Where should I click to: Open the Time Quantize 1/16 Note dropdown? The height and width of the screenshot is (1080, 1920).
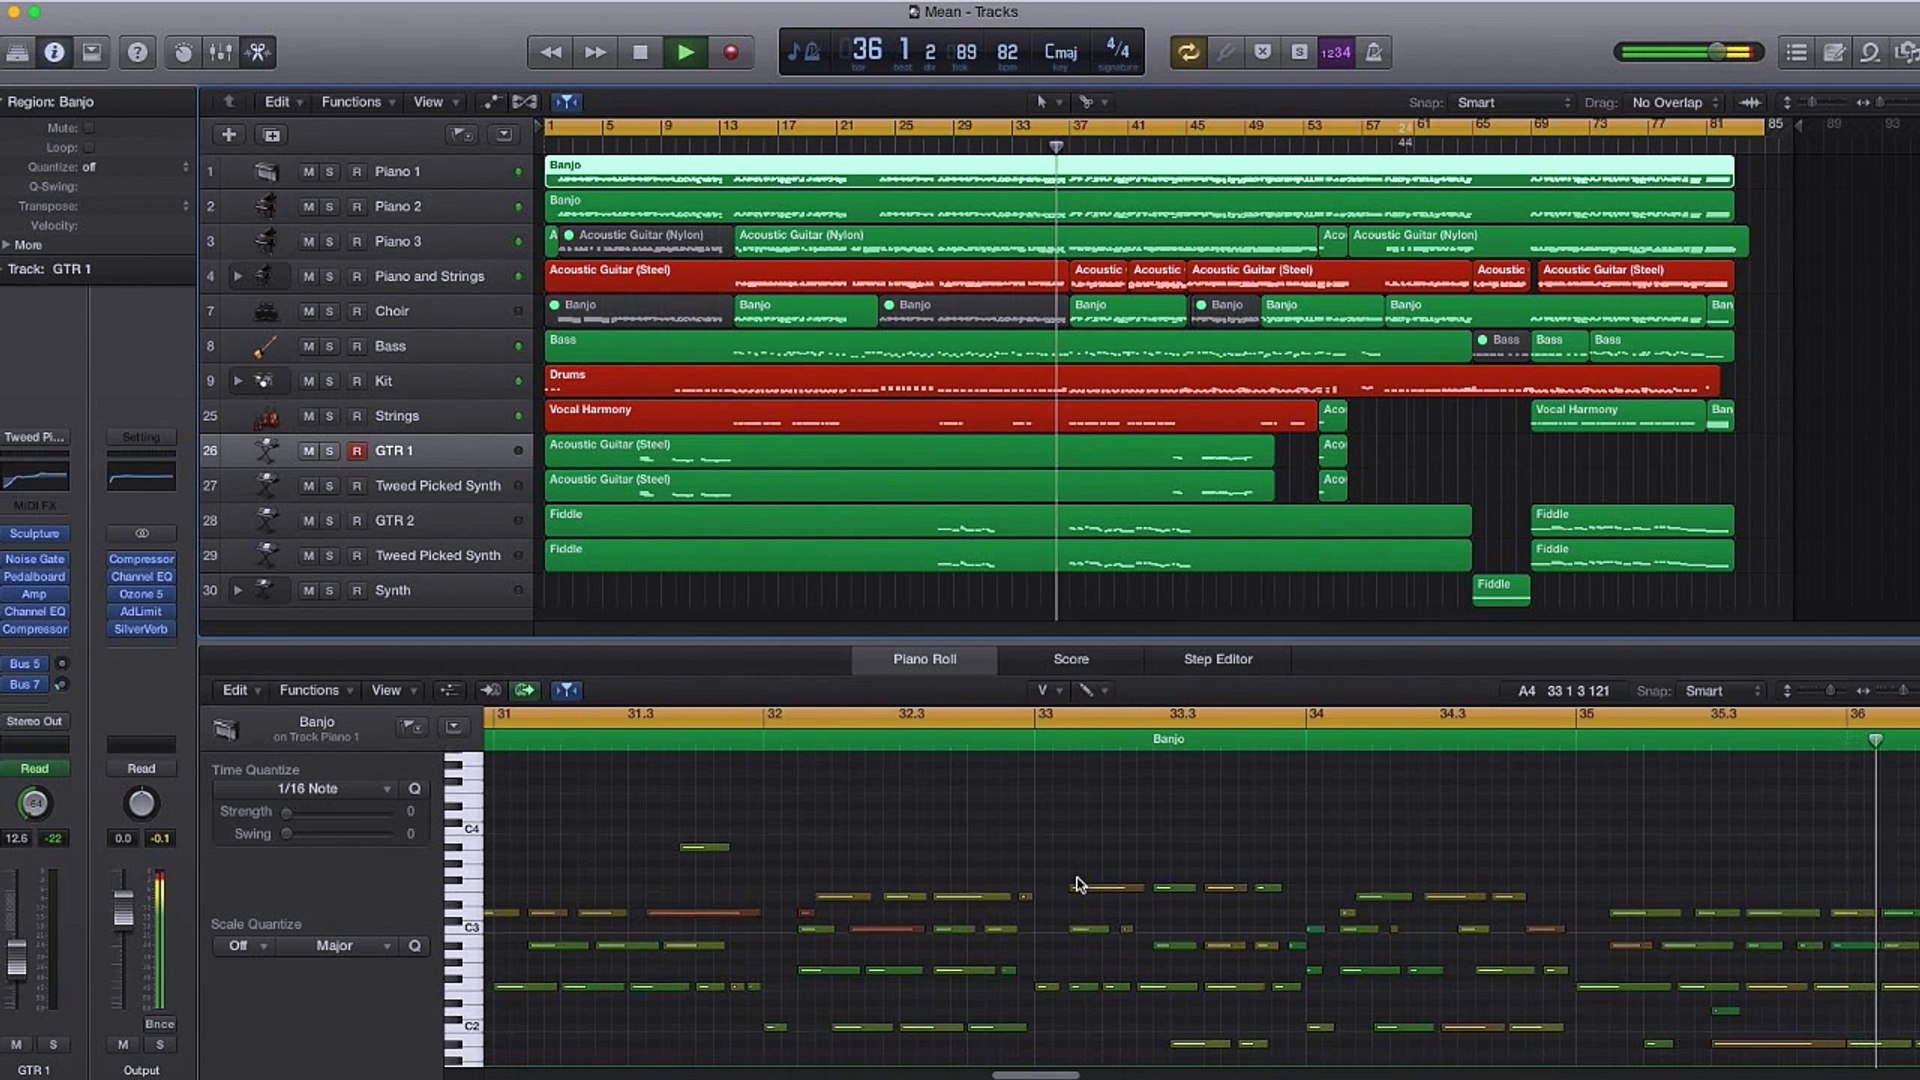307,789
